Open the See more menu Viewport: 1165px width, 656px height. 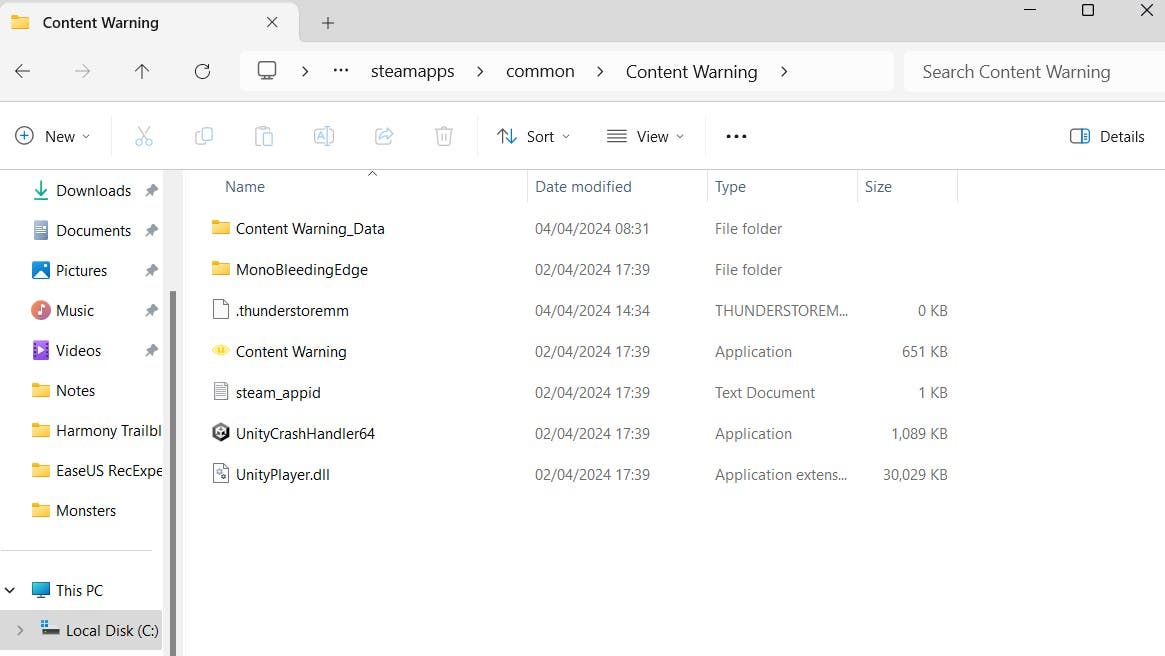736,136
